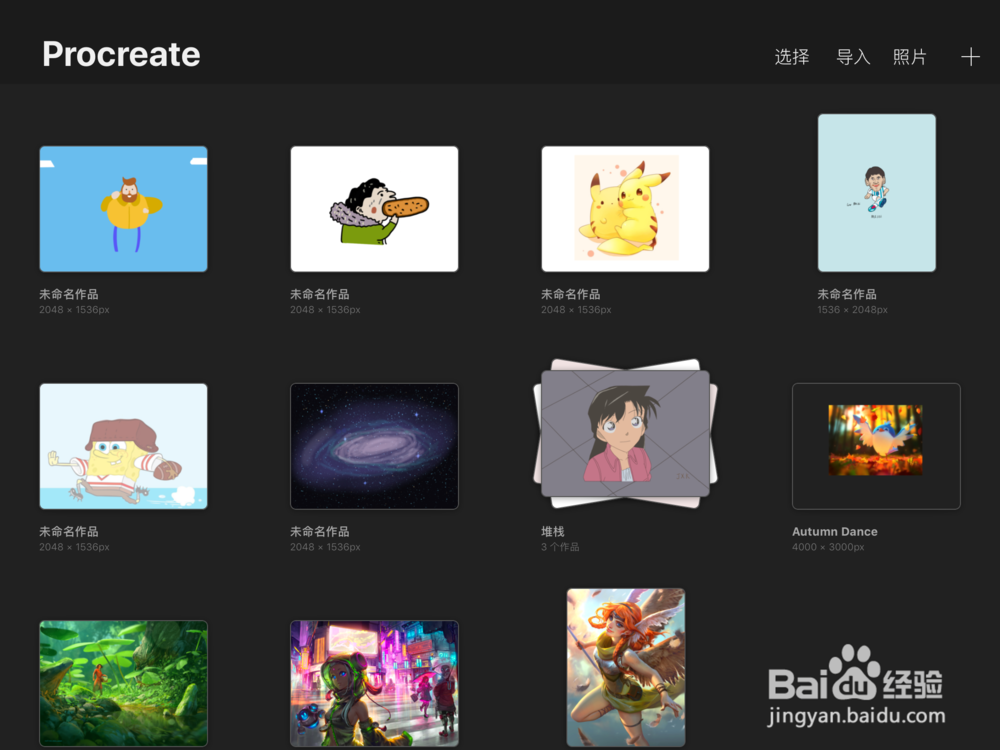Tap the plus icon to create new canvas
The height and width of the screenshot is (750, 1000).
[x=970, y=57]
